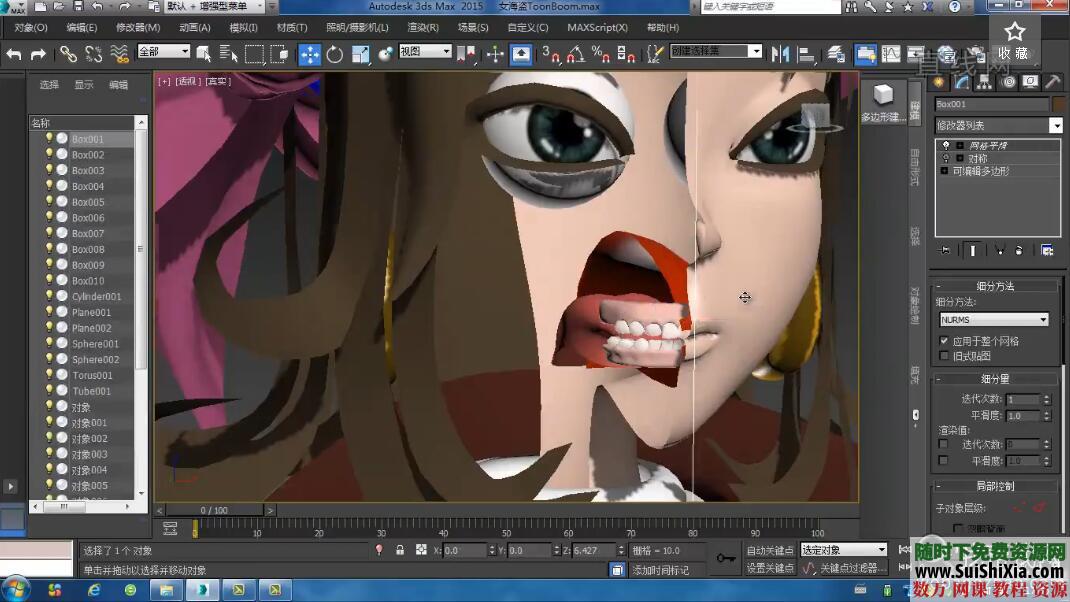1070x602 pixels.
Task: Click the 自动关键点 button
Action: click(770, 550)
